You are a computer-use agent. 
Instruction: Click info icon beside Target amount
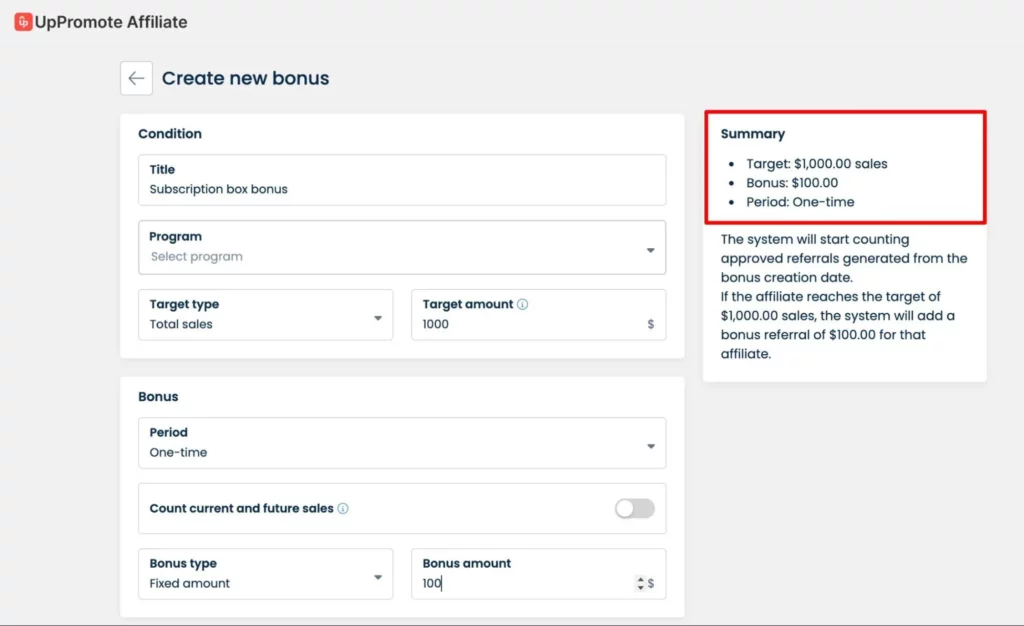pos(523,304)
